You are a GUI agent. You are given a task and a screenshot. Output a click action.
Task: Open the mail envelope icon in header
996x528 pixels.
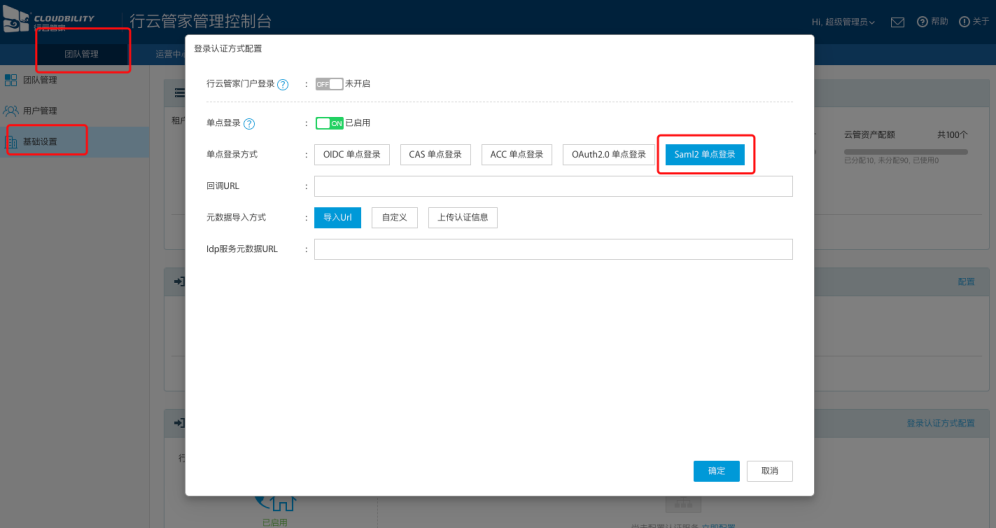[898, 22]
